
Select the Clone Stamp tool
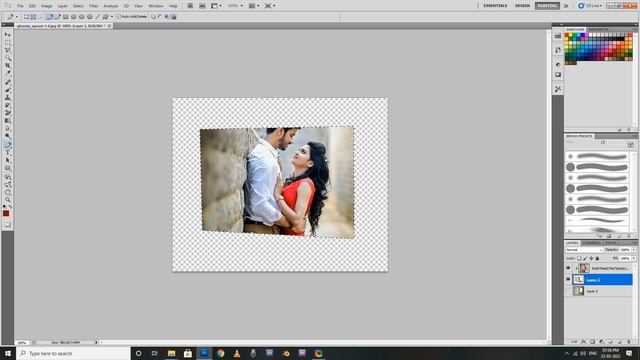coord(8,98)
